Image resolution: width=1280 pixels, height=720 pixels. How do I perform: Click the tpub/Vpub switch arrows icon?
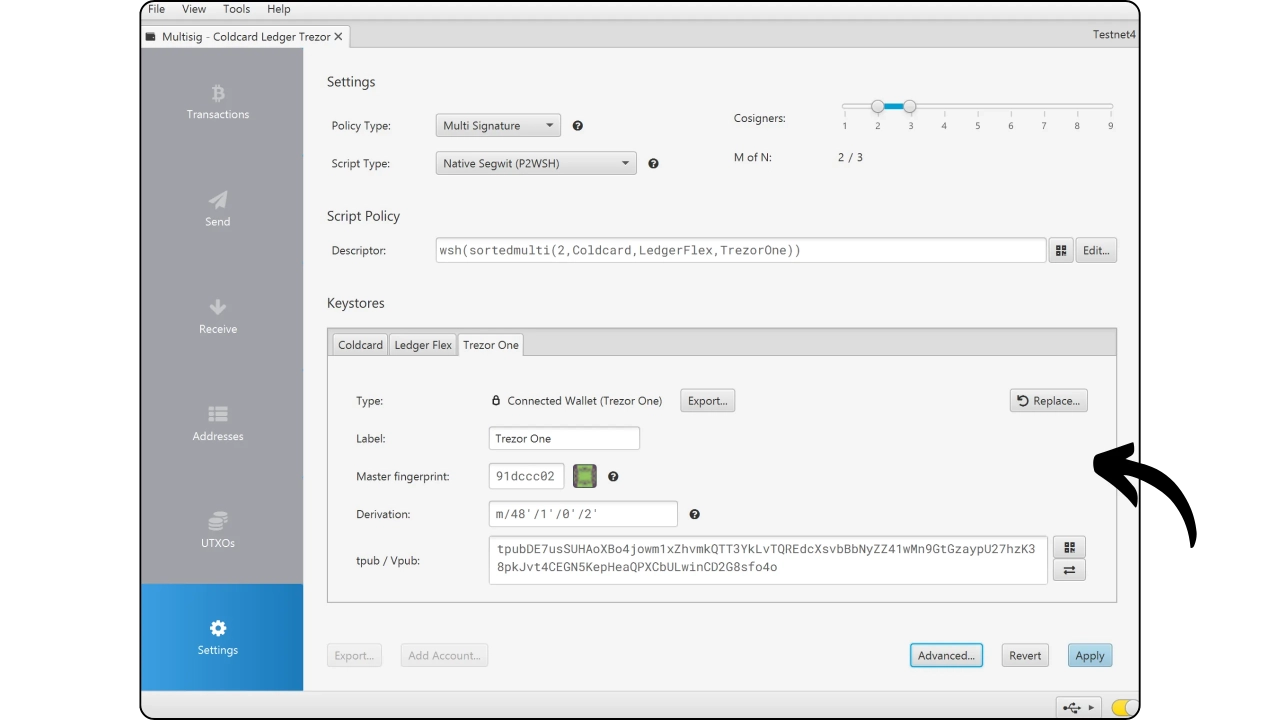(x=1069, y=570)
